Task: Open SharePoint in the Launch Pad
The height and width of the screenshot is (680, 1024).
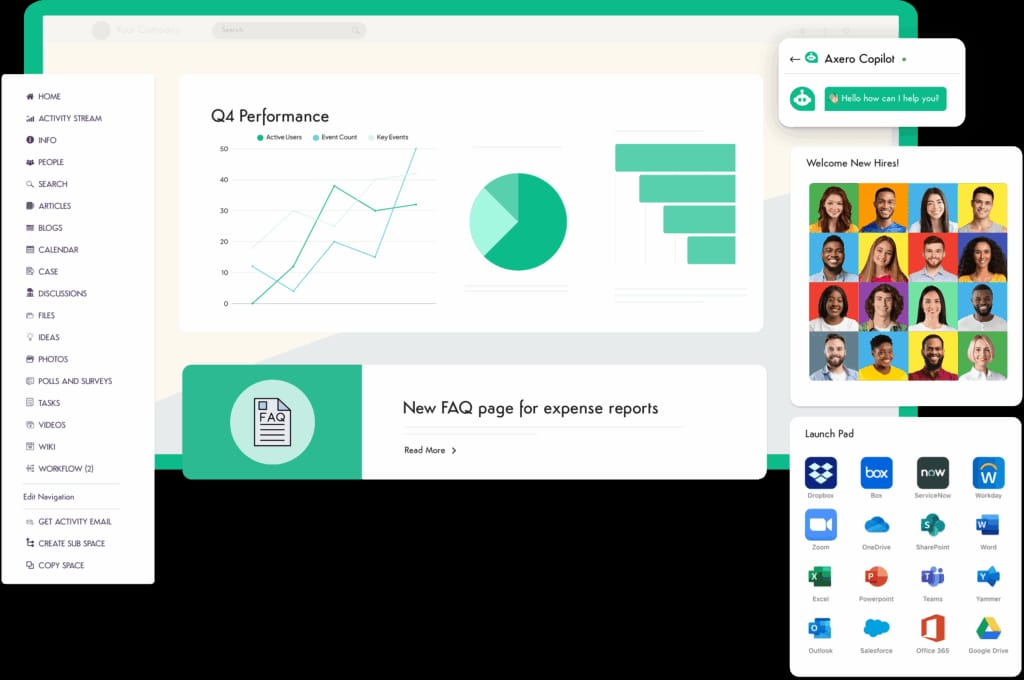Action: click(x=932, y=525)
